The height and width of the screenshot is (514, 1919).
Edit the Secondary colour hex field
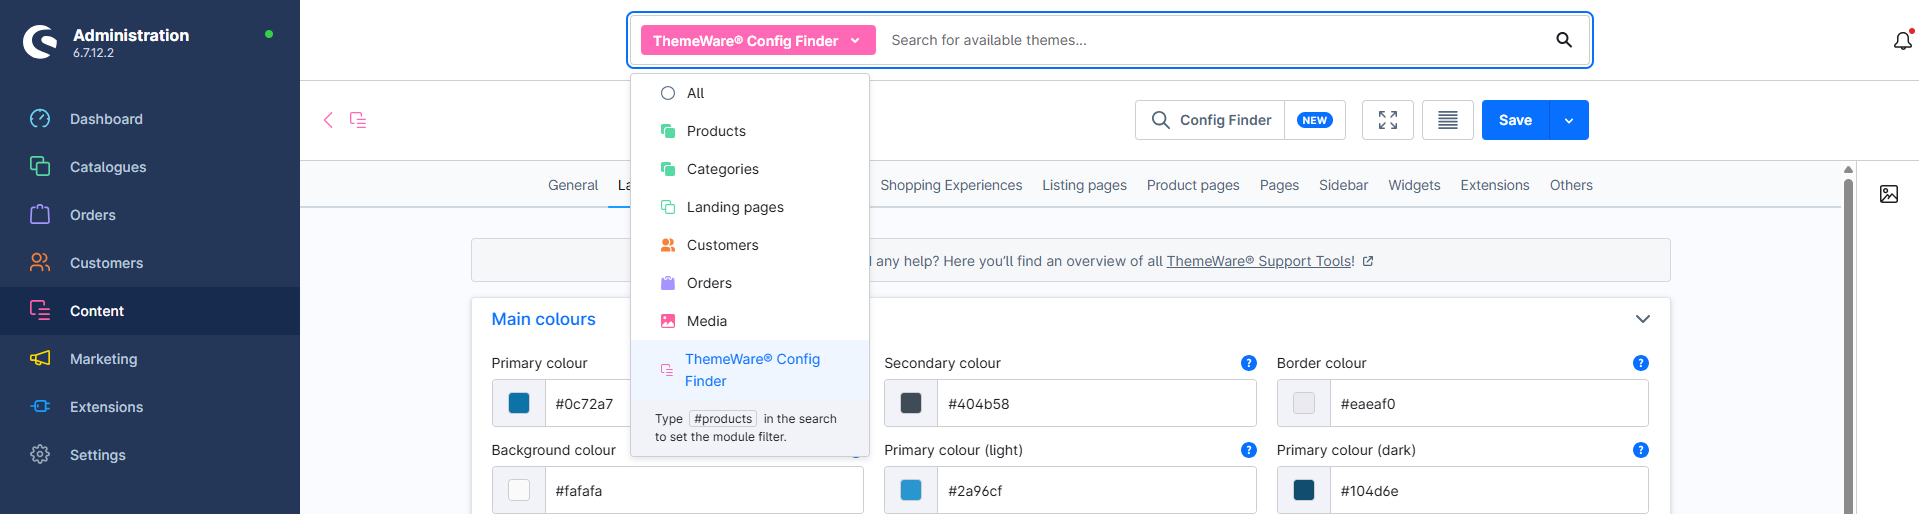[x=1096, y=403]
